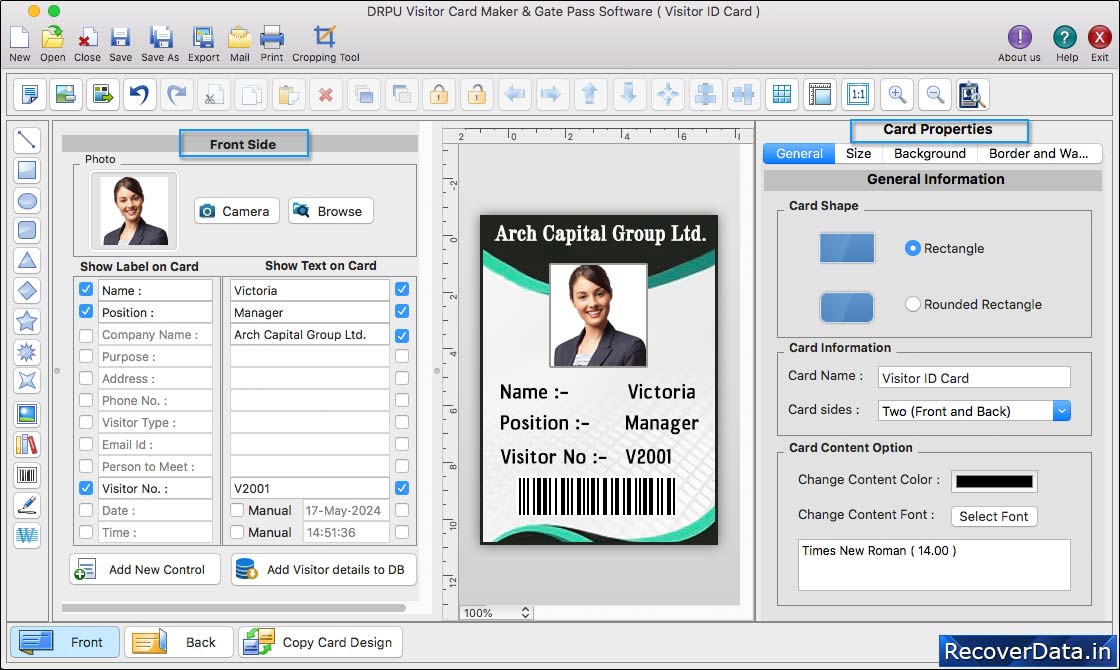Click the Select Font button
The height and width of the screenshot is (670, 1120).
[994, 516]
